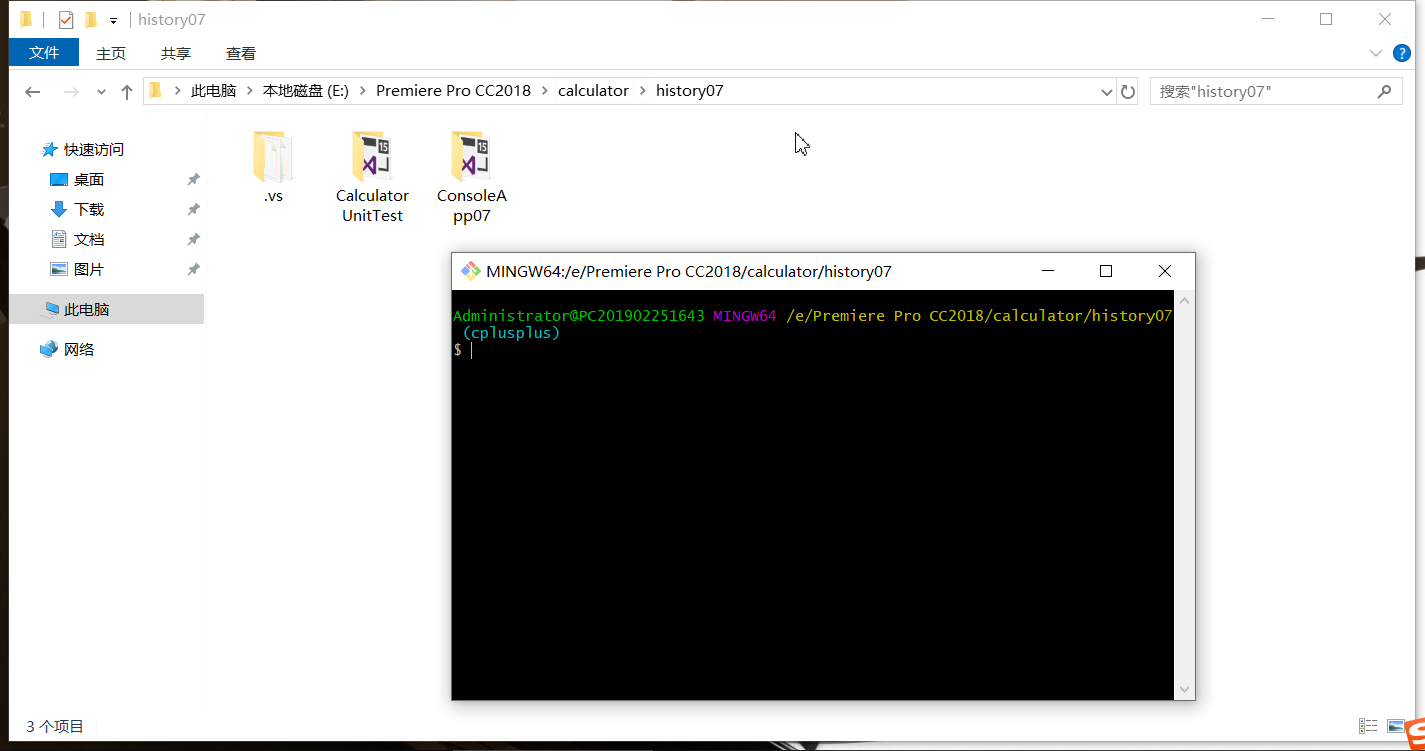Click the search magnifier icon
Image resolution: width=1425 pixels, height=751 pixels.
1384,91
